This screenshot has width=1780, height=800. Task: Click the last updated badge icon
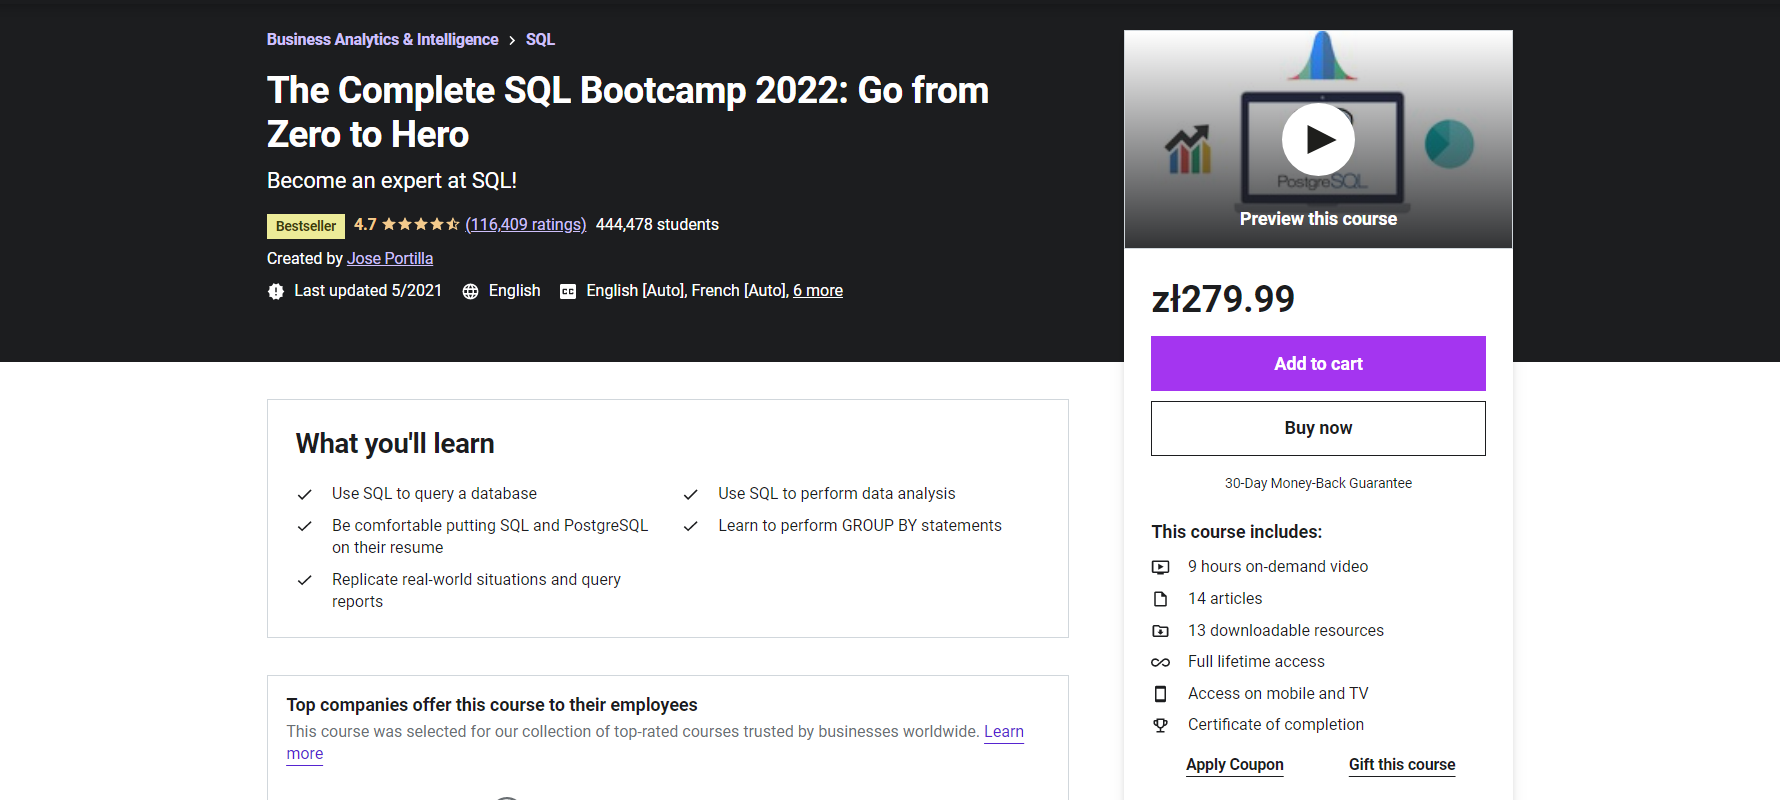(276, 291)
